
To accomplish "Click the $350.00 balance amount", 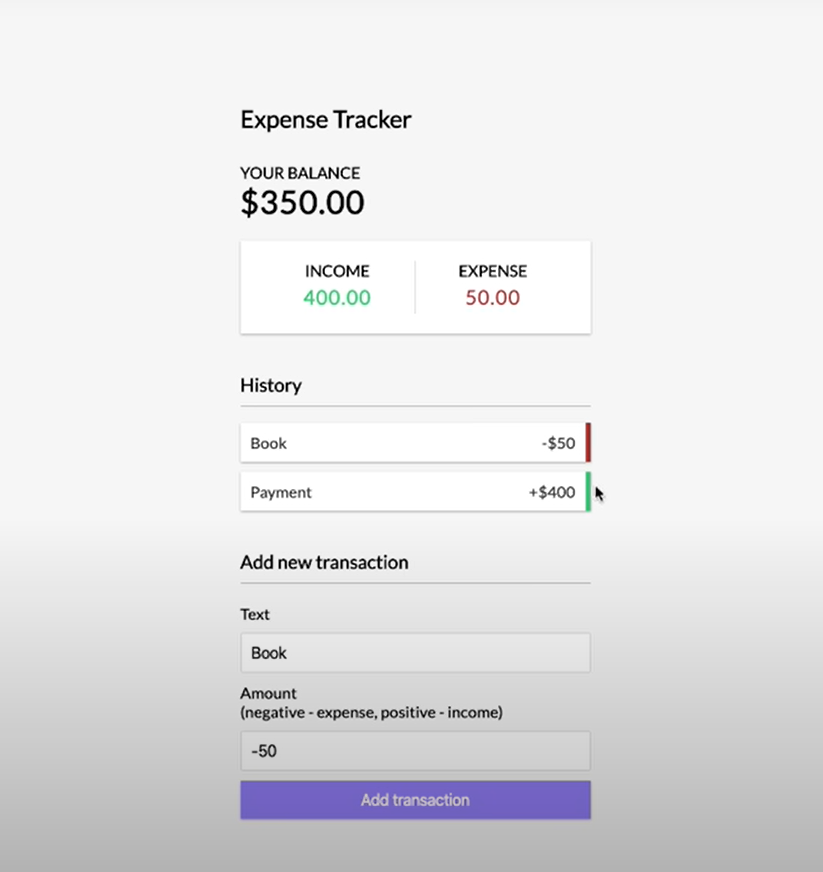I will (303, 202).
